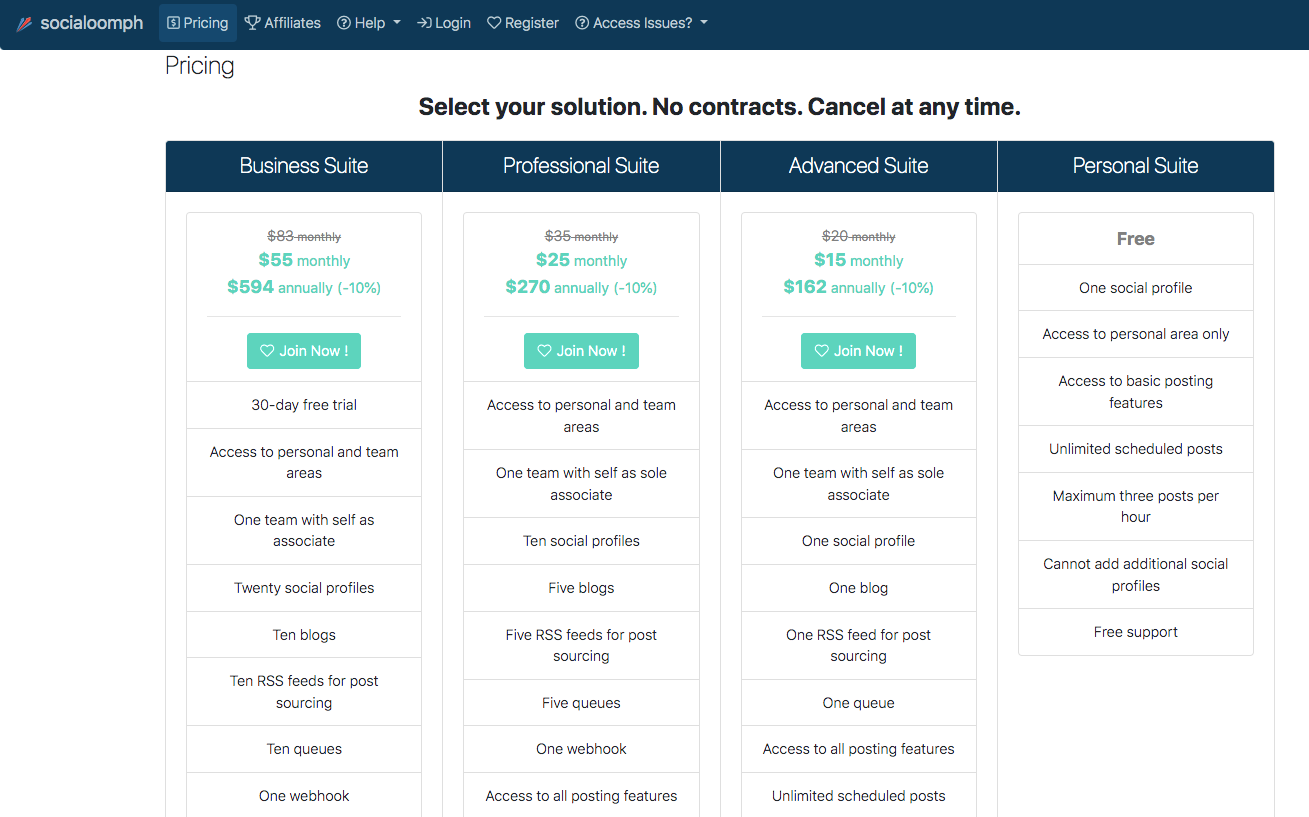
Task: Click heart icon in Professional Suite Join Now button
Action: coord(545,350)
